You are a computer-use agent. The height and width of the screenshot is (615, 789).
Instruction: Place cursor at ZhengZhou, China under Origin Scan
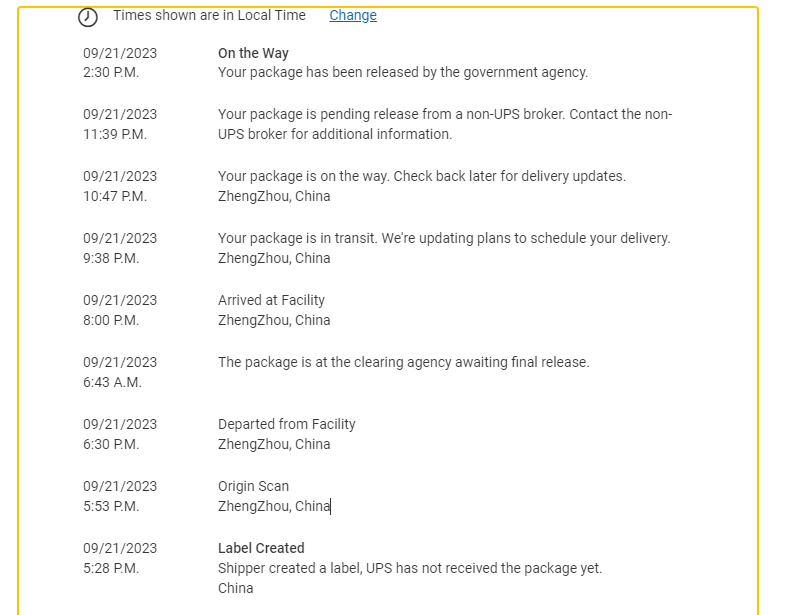point(274,506)
